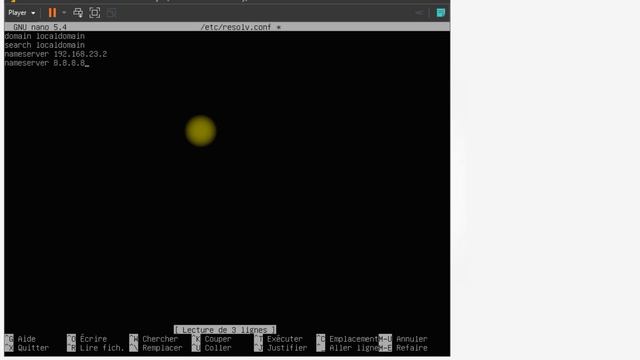Click the ^O Écrire shortcut hint
The image size is (640, 360).
click(x=87, y=339)
